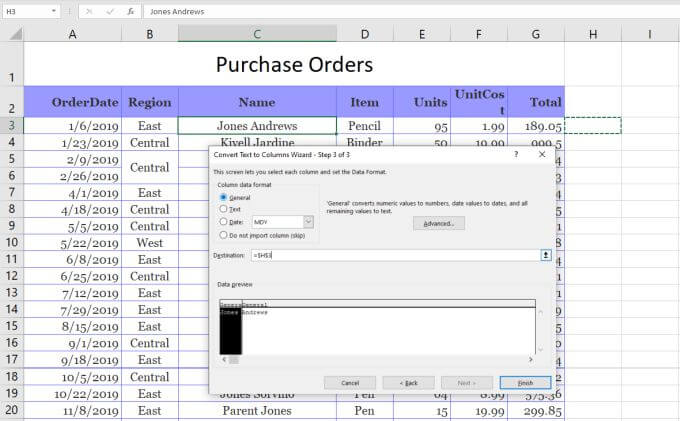680x421 pixels.
Task: Click the wizard Help question mark
Action: 516,155
